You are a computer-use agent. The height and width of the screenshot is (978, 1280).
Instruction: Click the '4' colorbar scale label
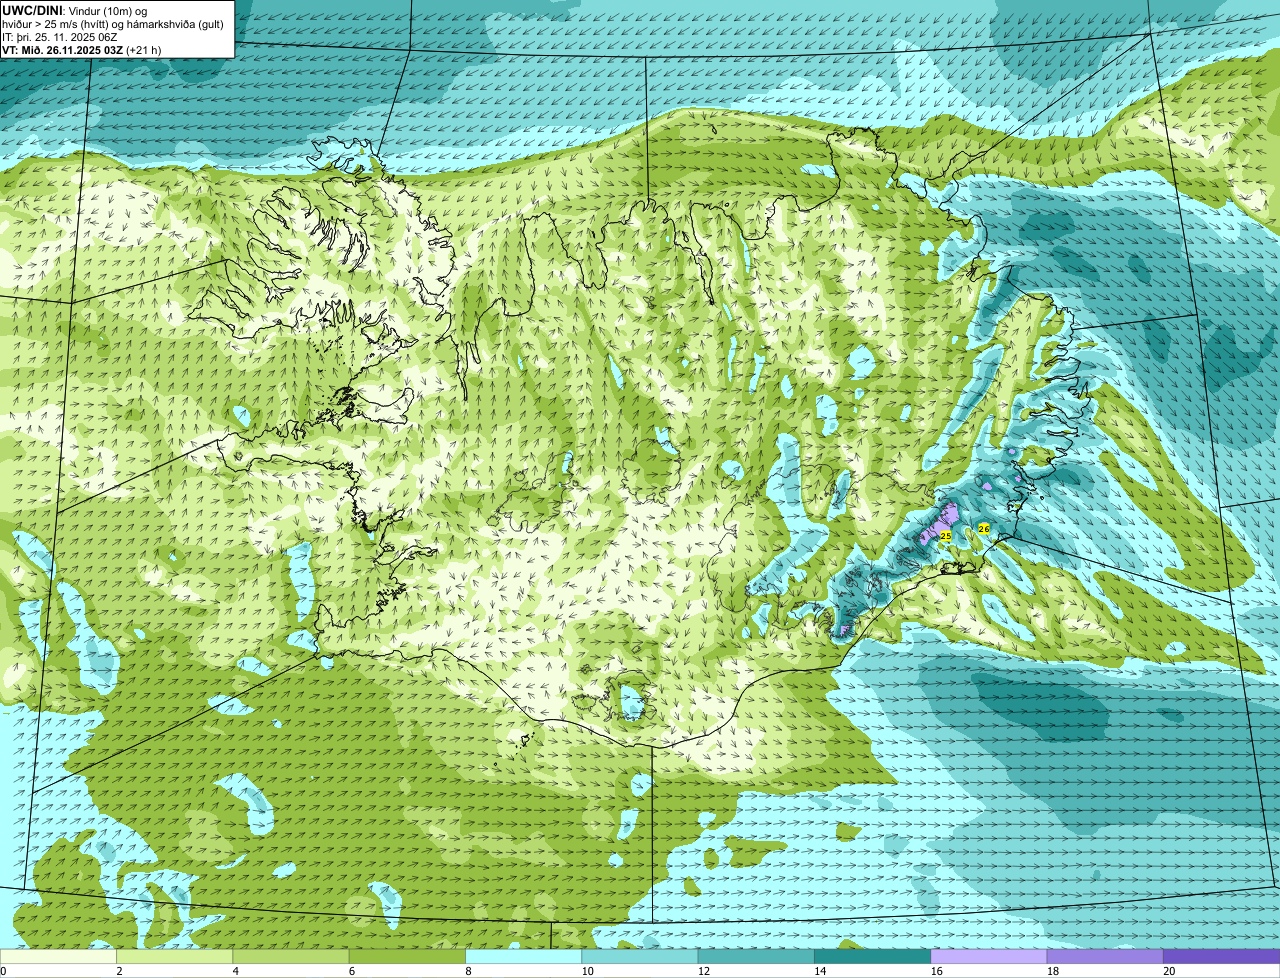click(x=236, y=971)
